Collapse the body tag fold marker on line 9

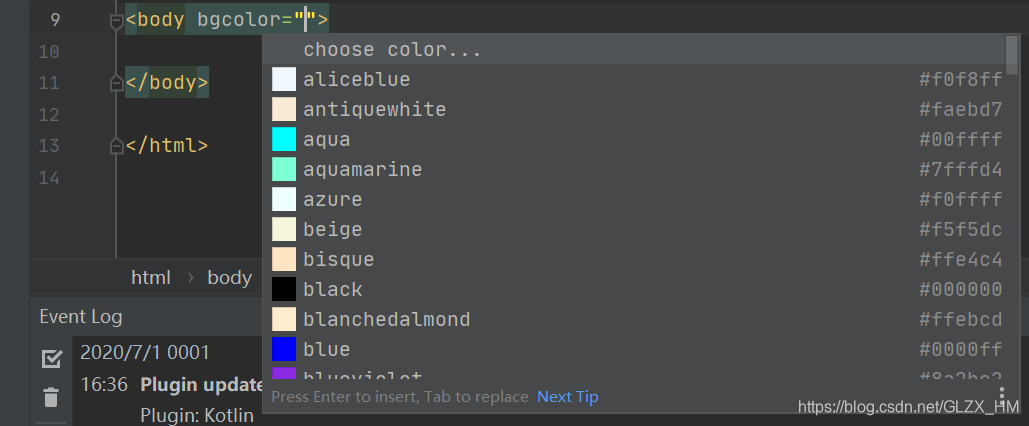coord(117,22)
